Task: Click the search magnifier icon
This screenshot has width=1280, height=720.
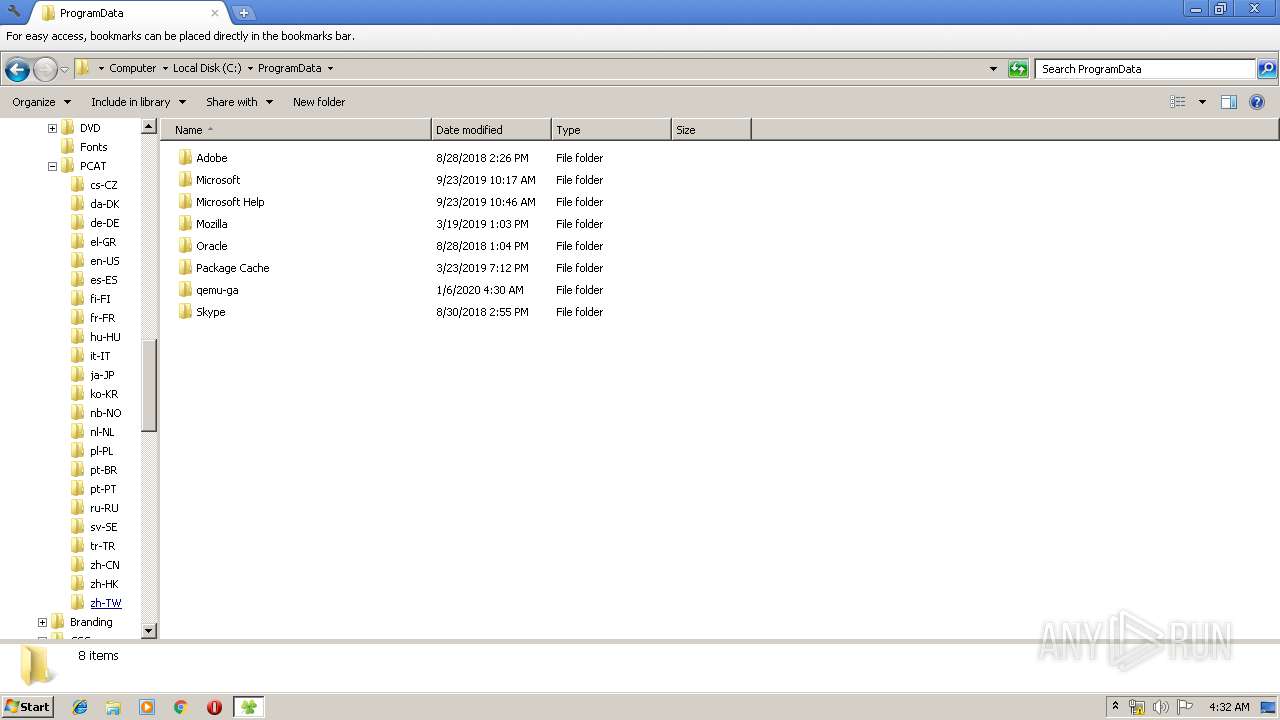Action: click(1267, 69)
